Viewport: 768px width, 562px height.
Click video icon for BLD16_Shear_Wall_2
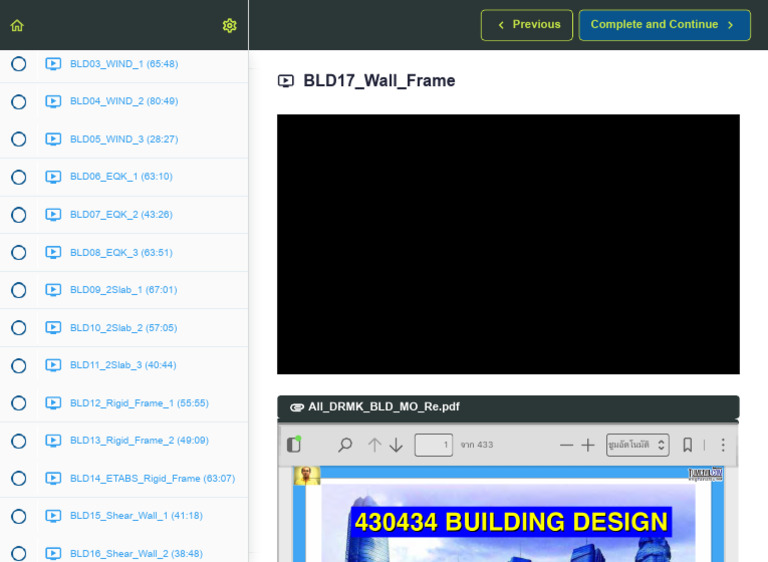coord(53,554)
